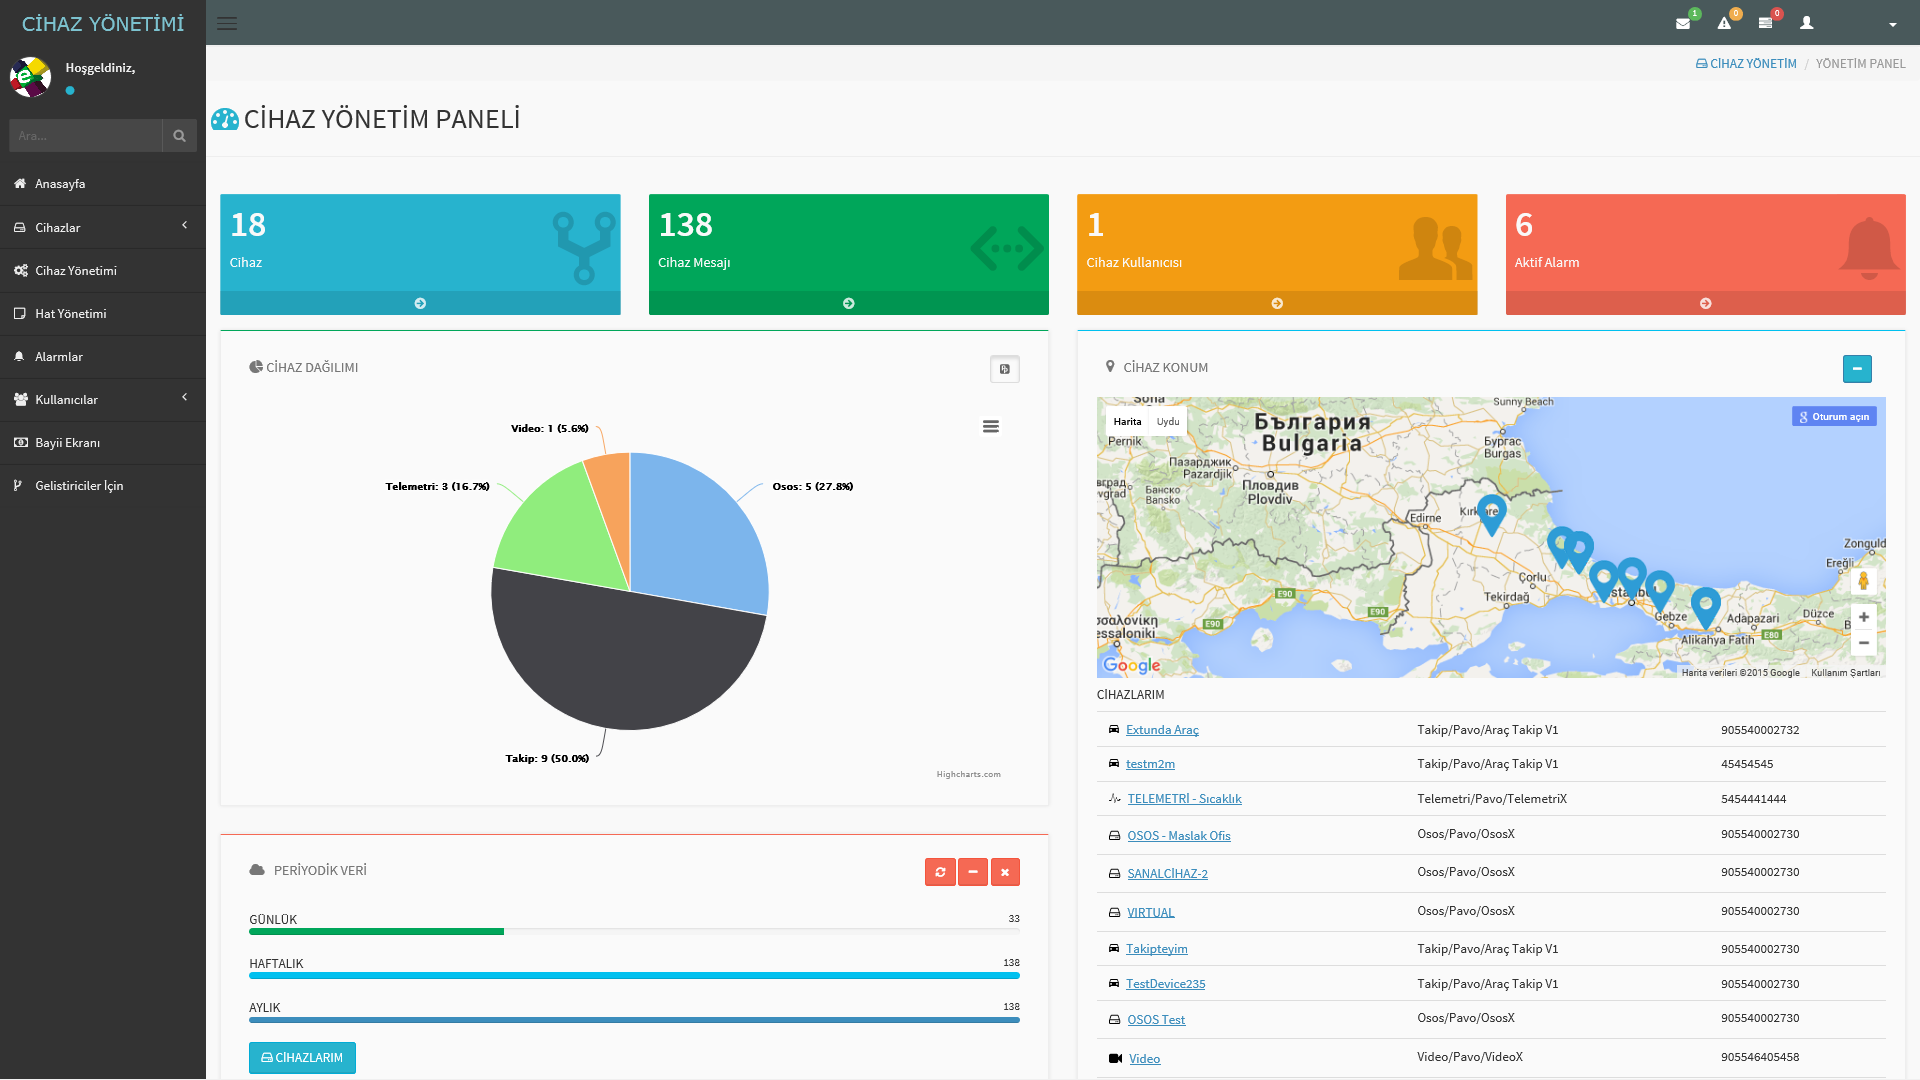Open the user dropdown caret in header
Screen dimensions: 1920x1080
(x=1893, y=24)
